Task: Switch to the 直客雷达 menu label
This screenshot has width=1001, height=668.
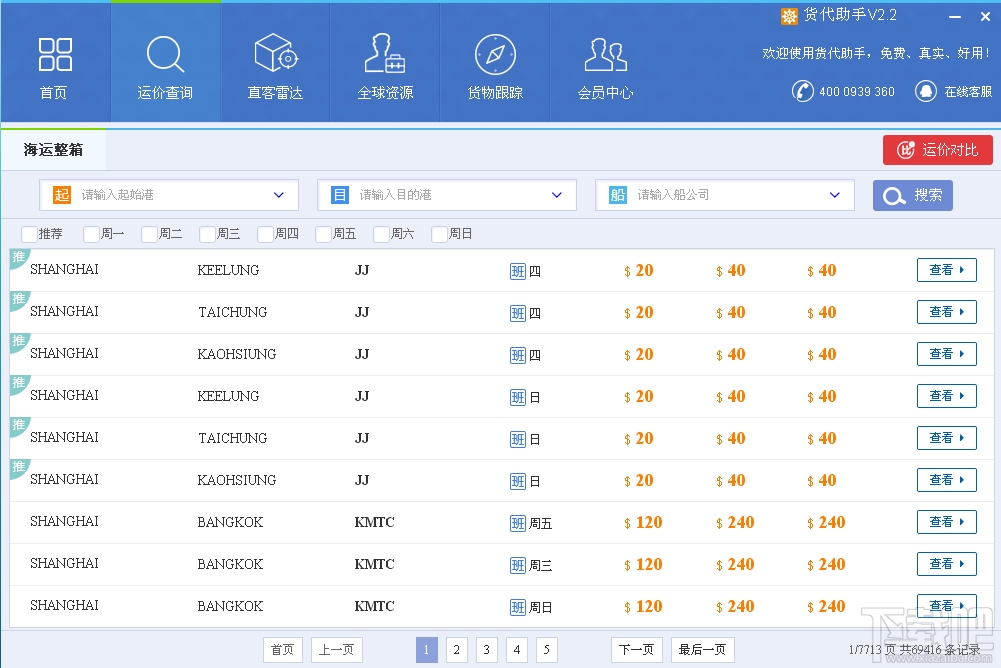Action: click(275, 93)
